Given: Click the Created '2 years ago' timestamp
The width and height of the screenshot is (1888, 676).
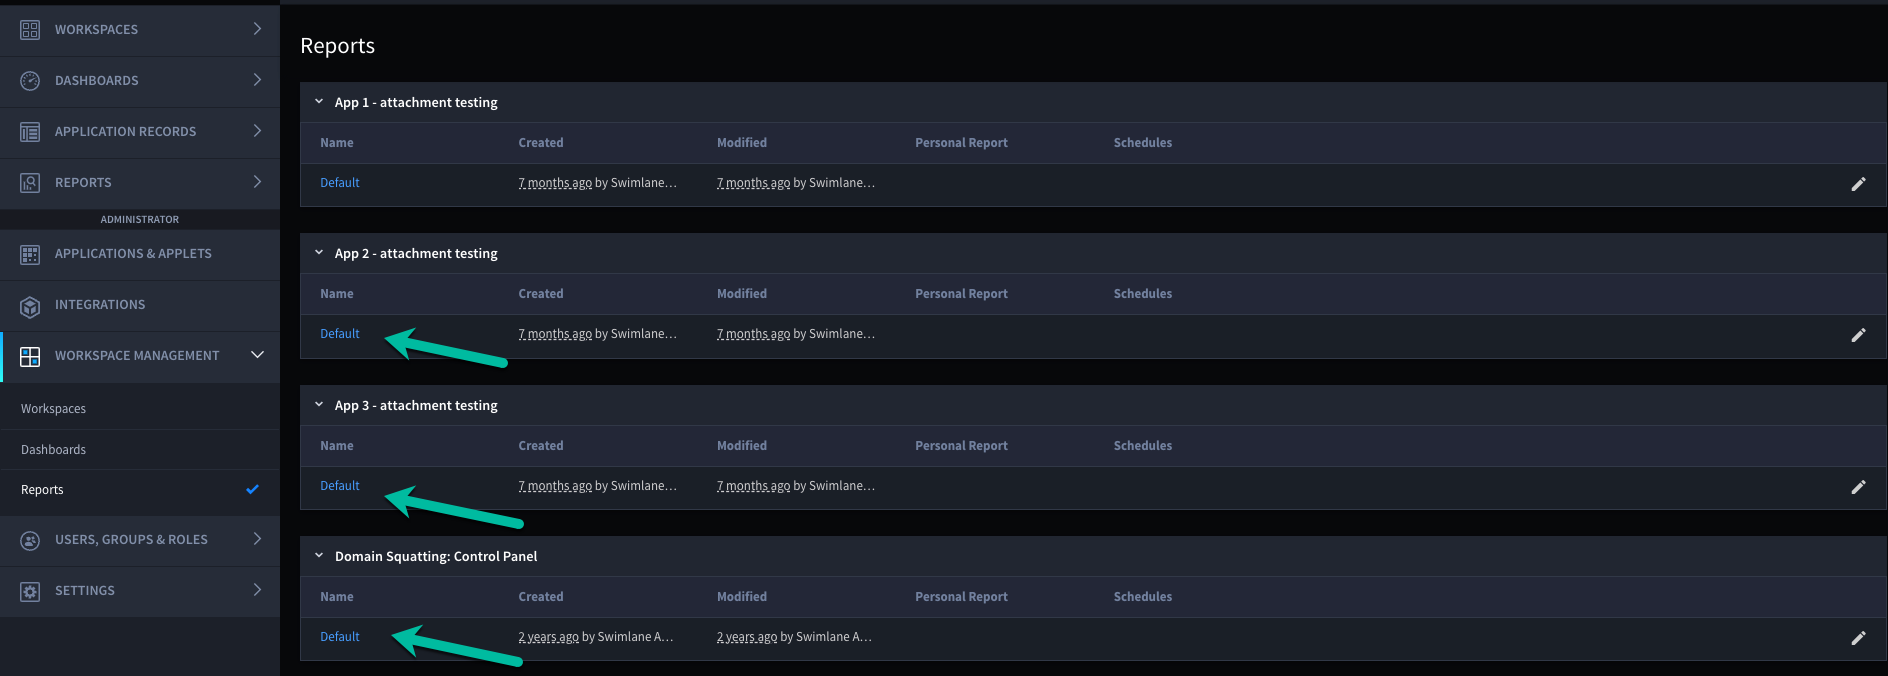Looking at the screenshot, I should 549,637.
